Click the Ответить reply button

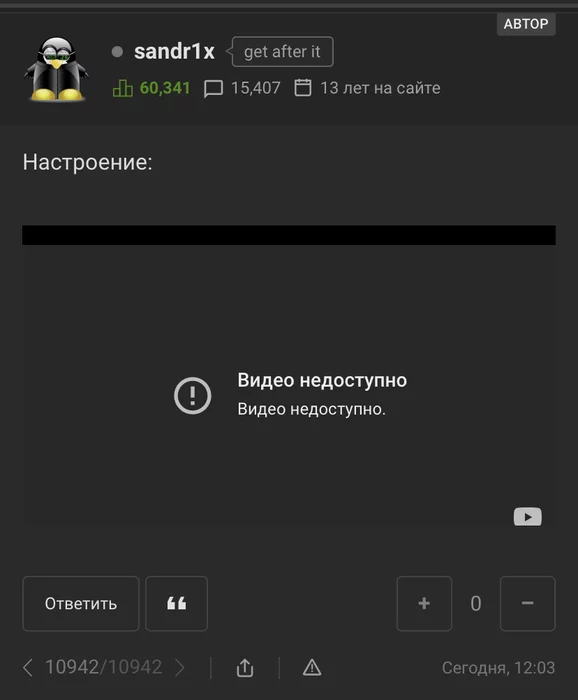[x=81, y=604]
